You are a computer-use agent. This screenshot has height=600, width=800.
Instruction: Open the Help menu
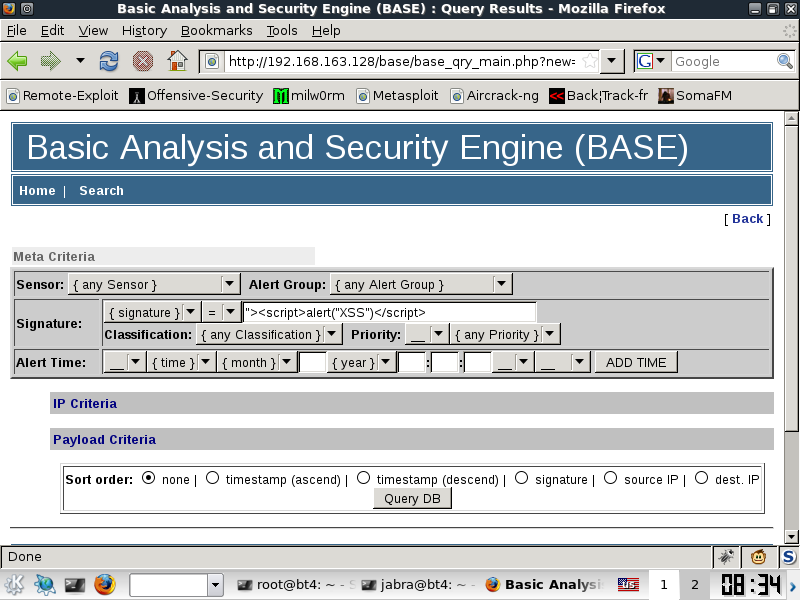click(326, 31)
